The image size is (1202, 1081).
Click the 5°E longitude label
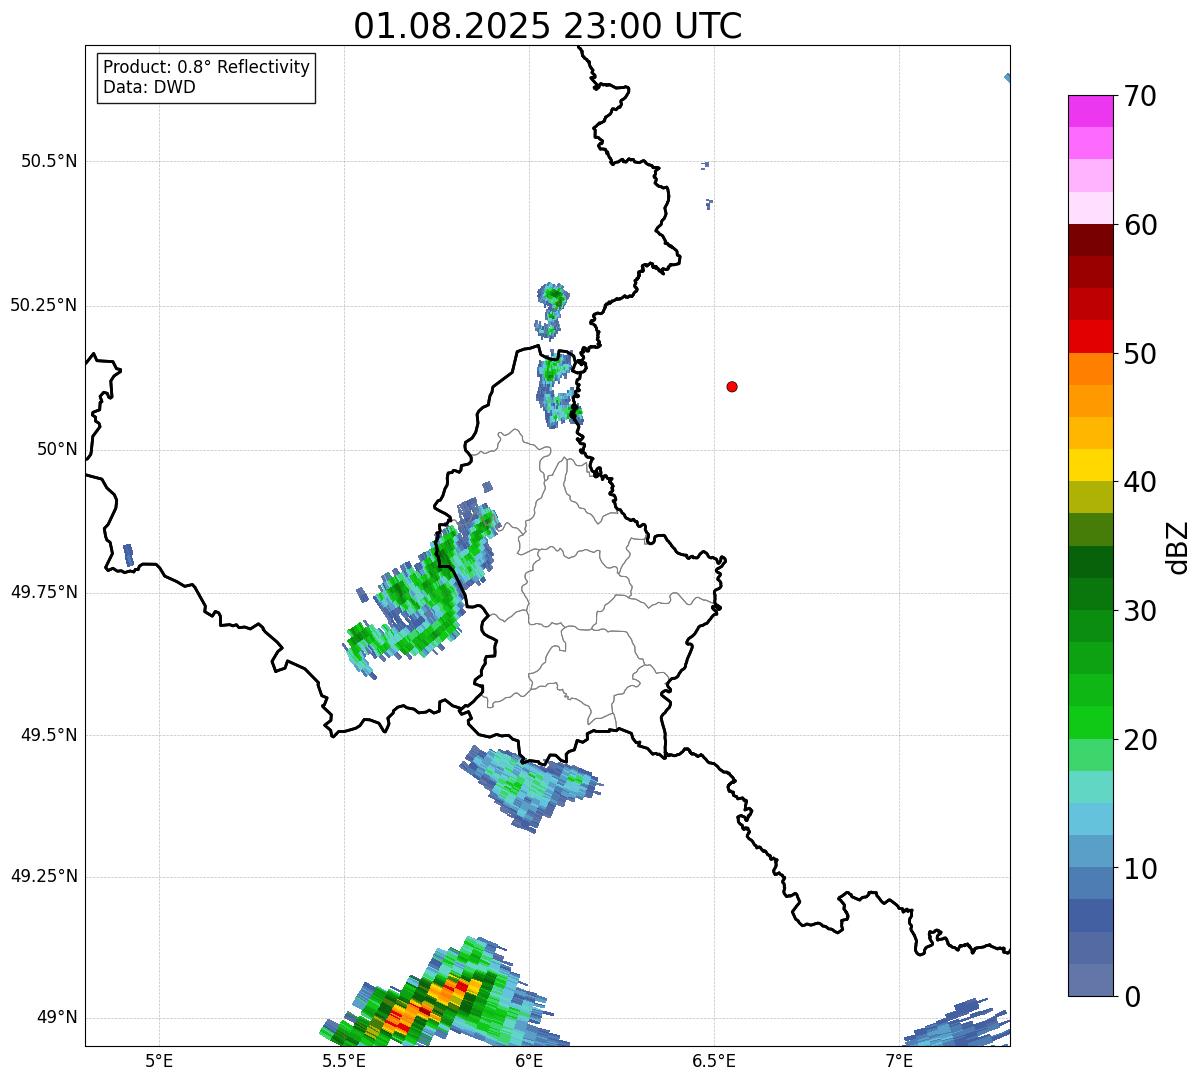(x=159, y=1060)
